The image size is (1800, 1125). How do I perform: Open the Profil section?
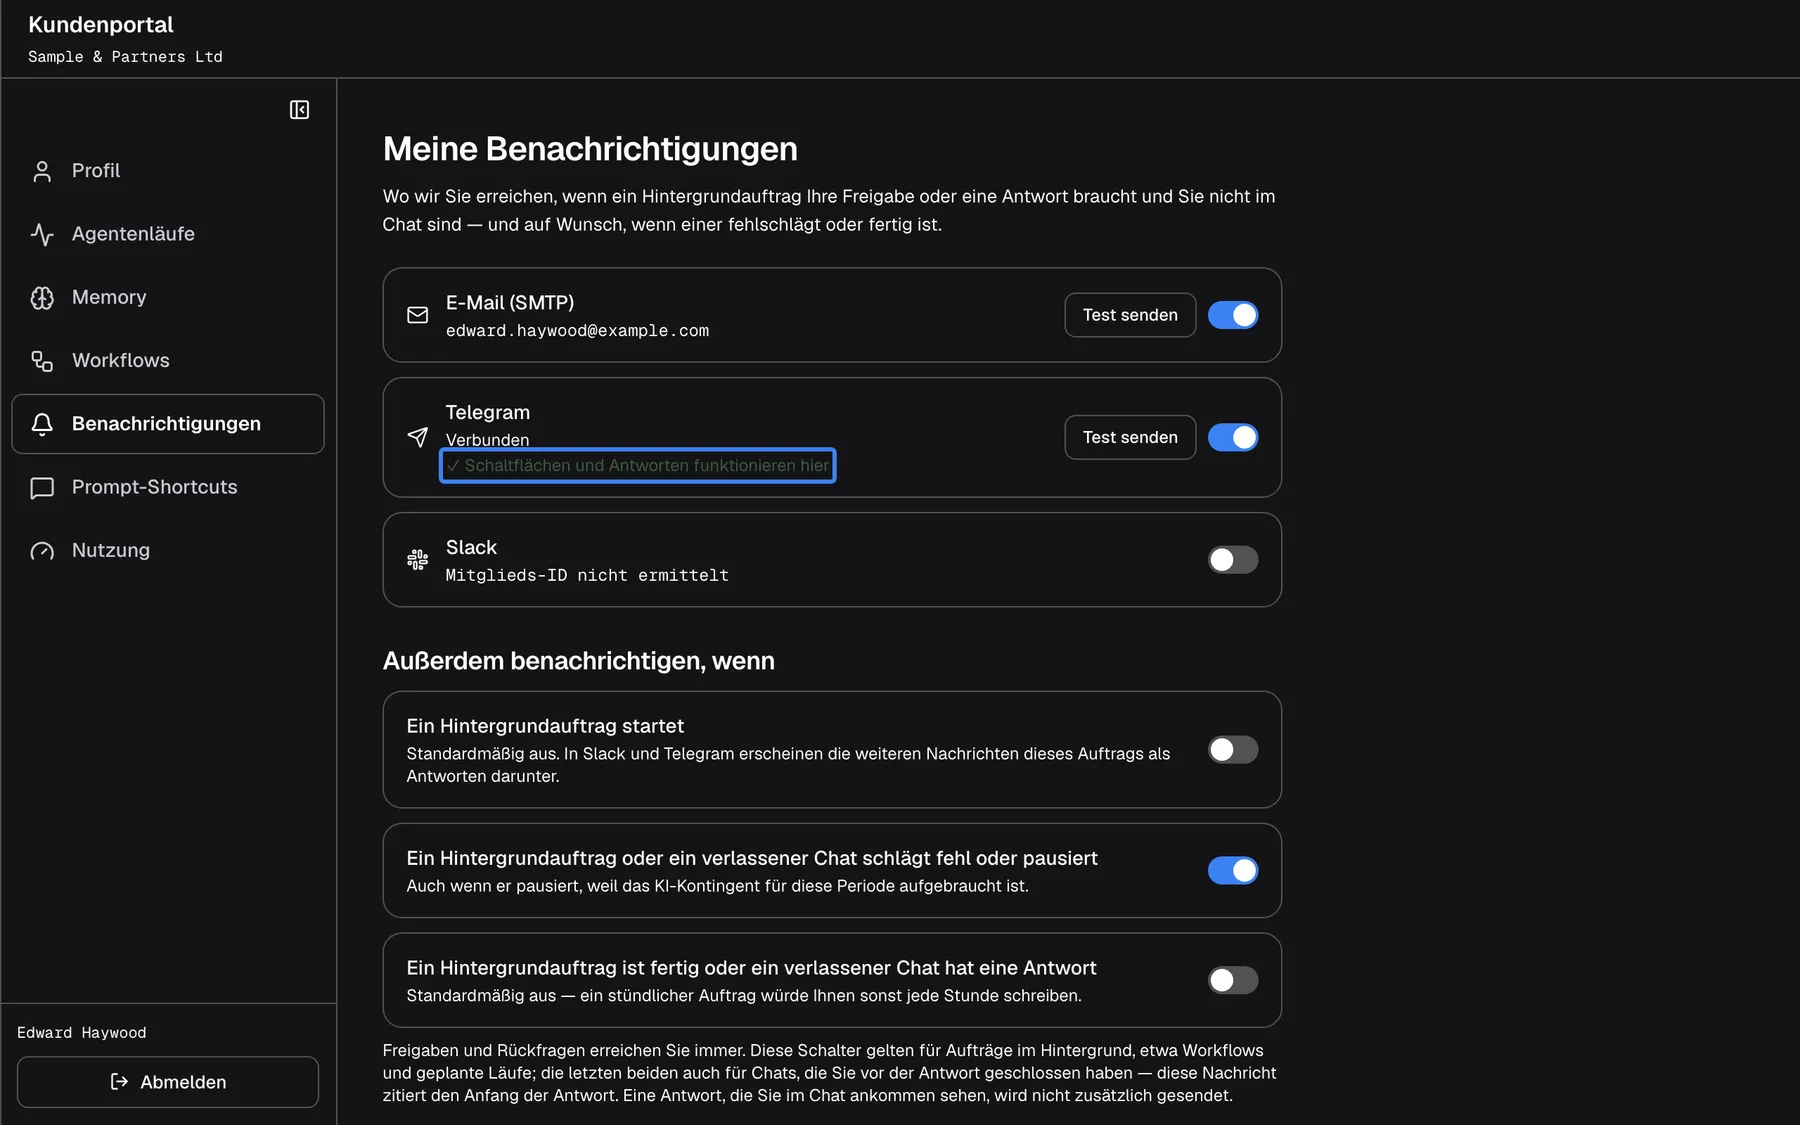(x=168, y=171)
